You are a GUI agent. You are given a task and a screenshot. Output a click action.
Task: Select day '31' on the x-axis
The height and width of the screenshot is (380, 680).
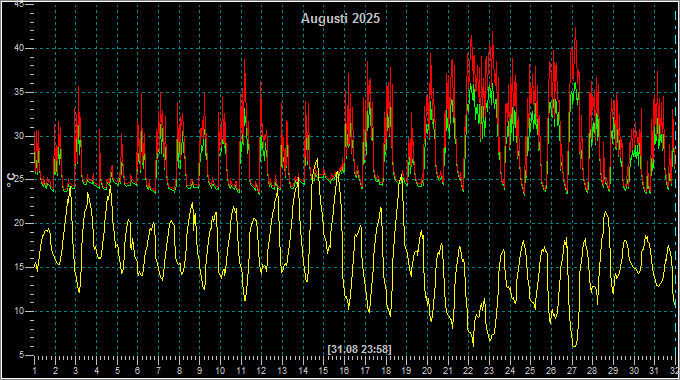pyautogui.click(x=654, y=371)
